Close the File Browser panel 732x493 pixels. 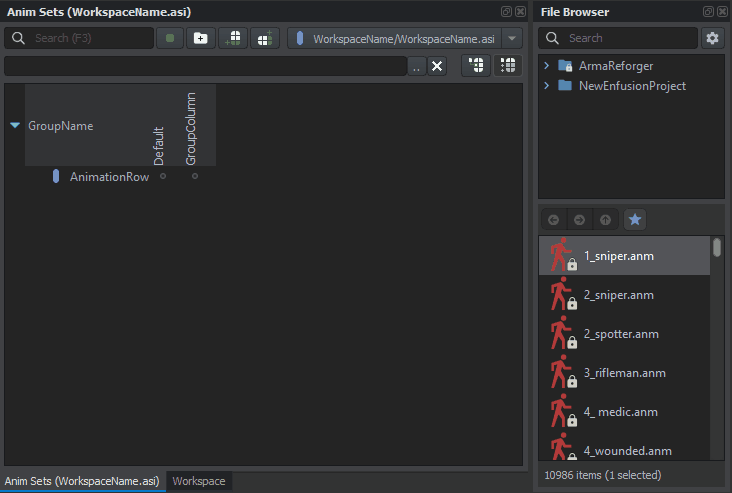point(723,12)
